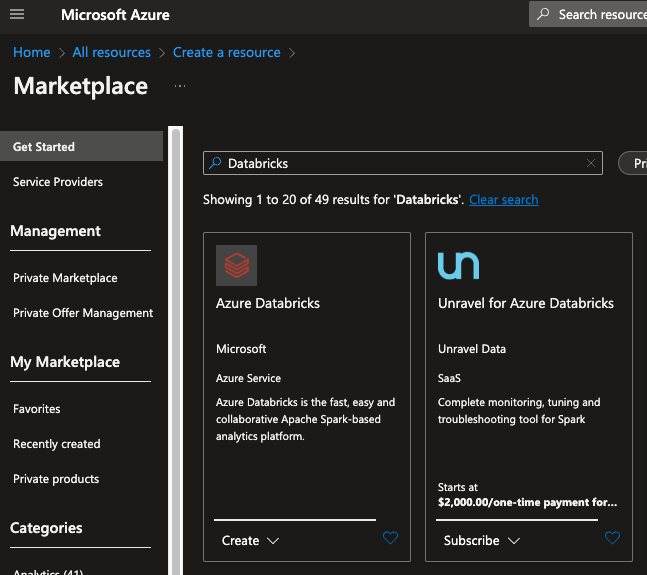The width and height of the screenshot is (647, 575).
Task: Click the Categories heading
Action: (x=46, y=528)
